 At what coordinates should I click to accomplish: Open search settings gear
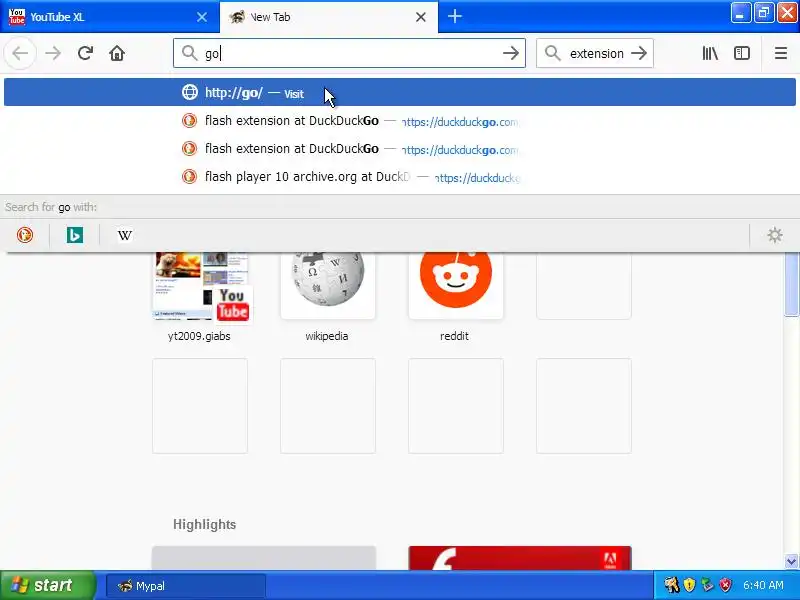tap(774, 235)
